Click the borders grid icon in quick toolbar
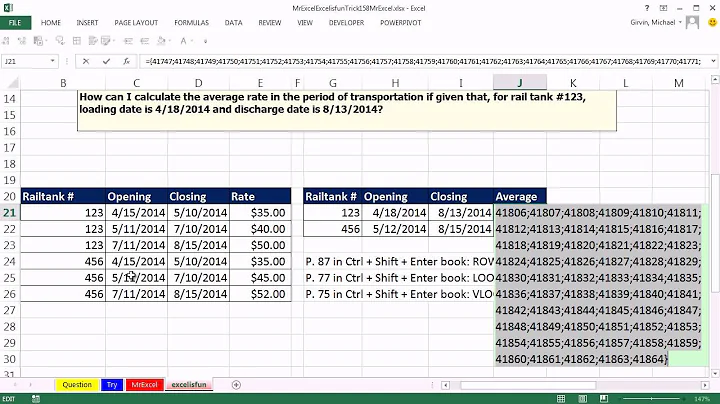720x404 pixels. pos(77,41)
